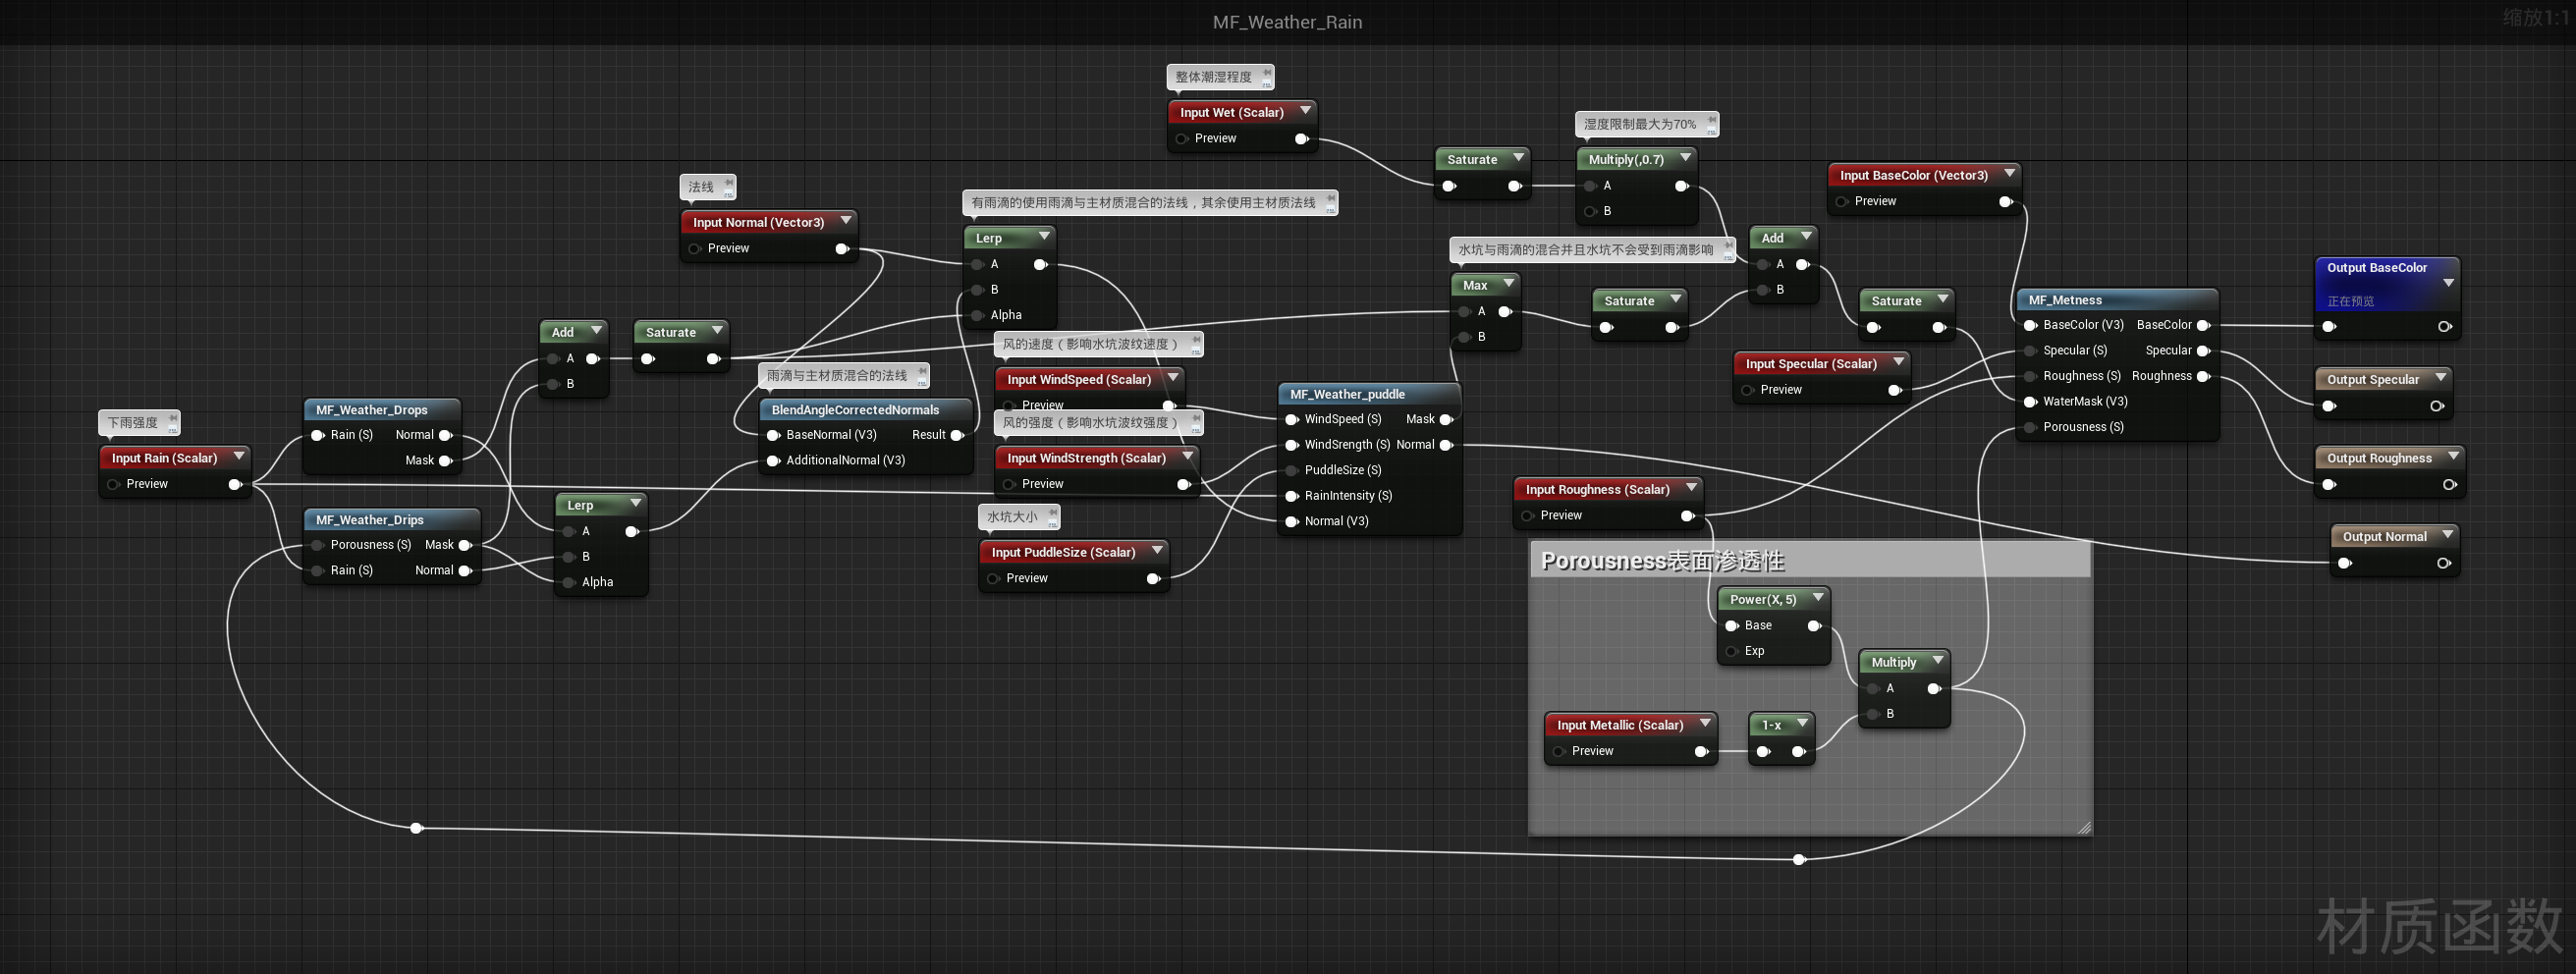Select the MF_Weather_Drips node title
The height and width of the screenshot is (974, 2576).
370,520
